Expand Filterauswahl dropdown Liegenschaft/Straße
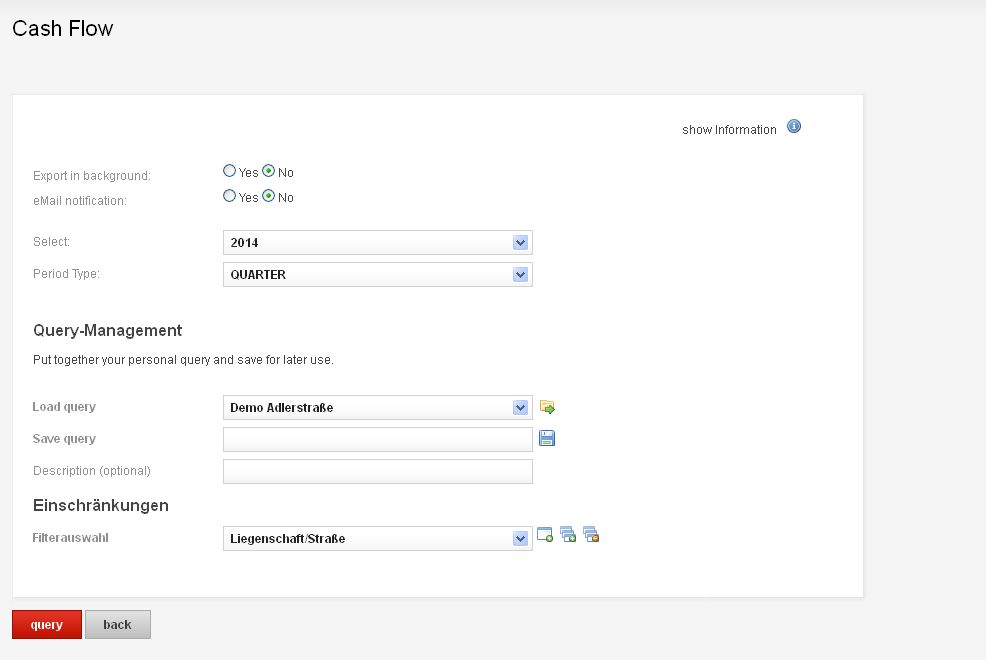986x660 pixels. (x=378, y=539)
